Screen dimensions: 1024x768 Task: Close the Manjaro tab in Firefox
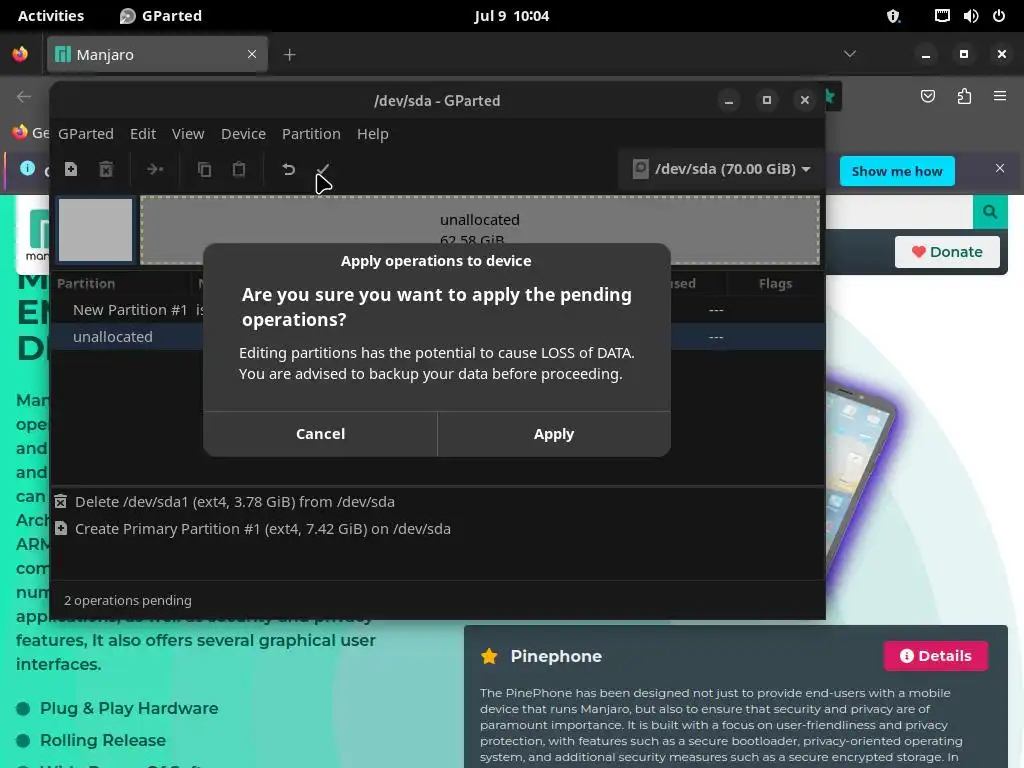(x=252, y=54)
